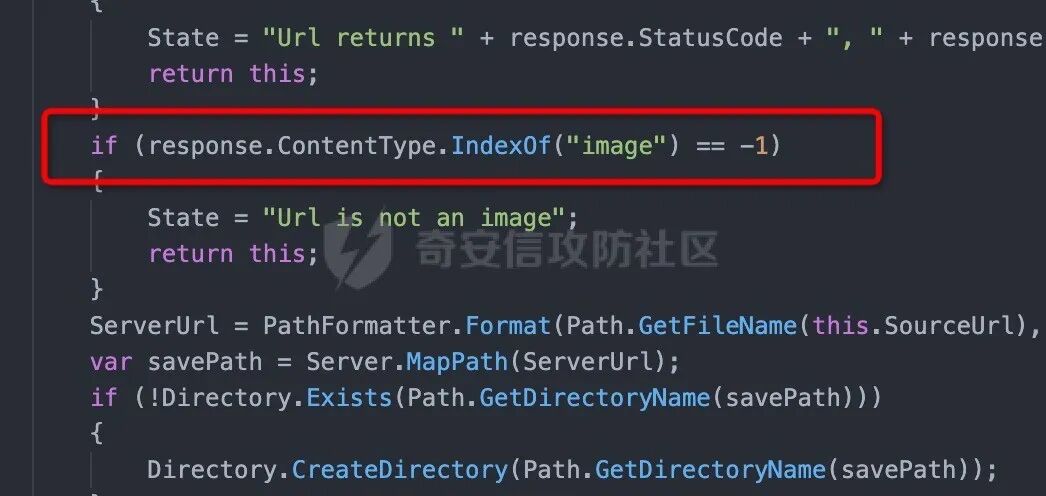Click the "Url is not an image" string
The height and width of the screenshot is (496, 1046).
[x=412, y=217]
